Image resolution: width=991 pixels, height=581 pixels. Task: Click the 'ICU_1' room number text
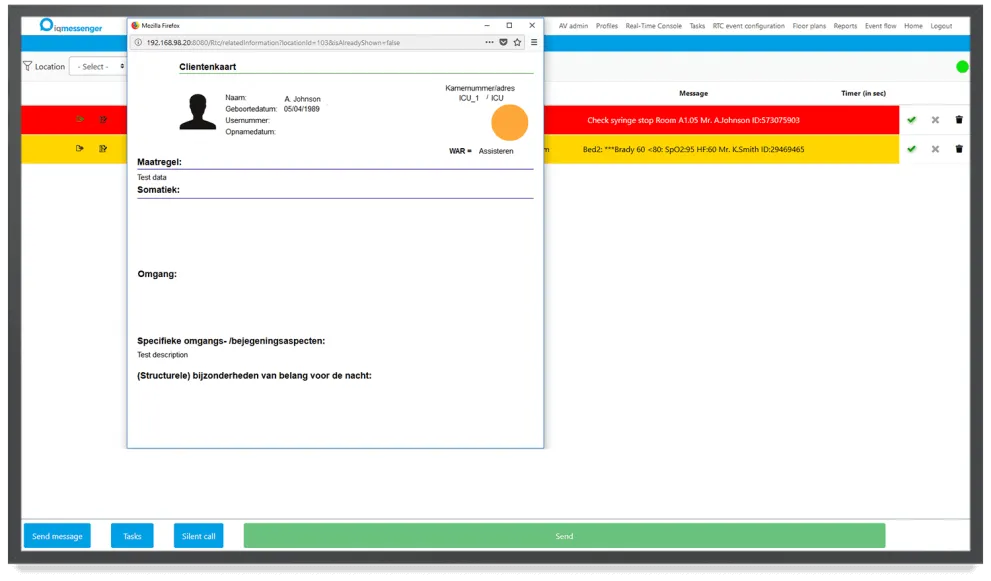469,99
